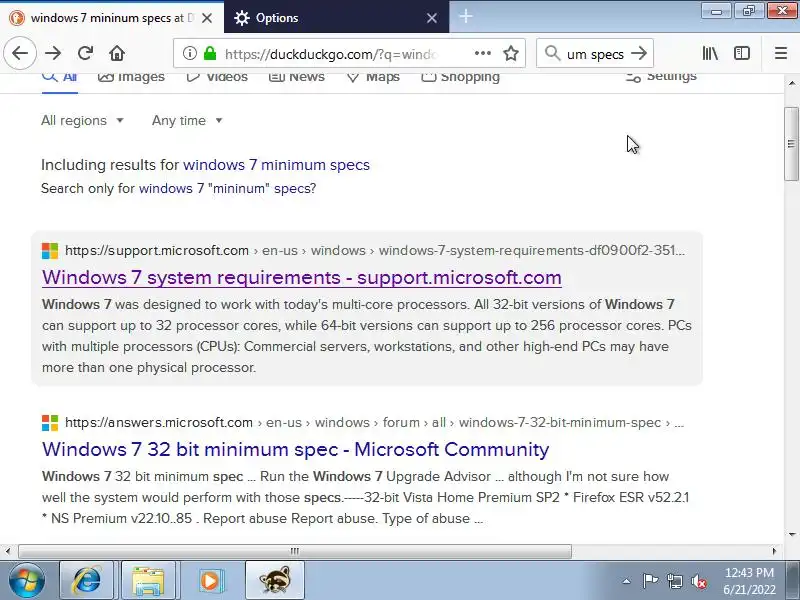Click the horizontal scrollbar thumb
Image resolution: width=800 pixels, height=600 pixels.
click(x=295, y=551)
